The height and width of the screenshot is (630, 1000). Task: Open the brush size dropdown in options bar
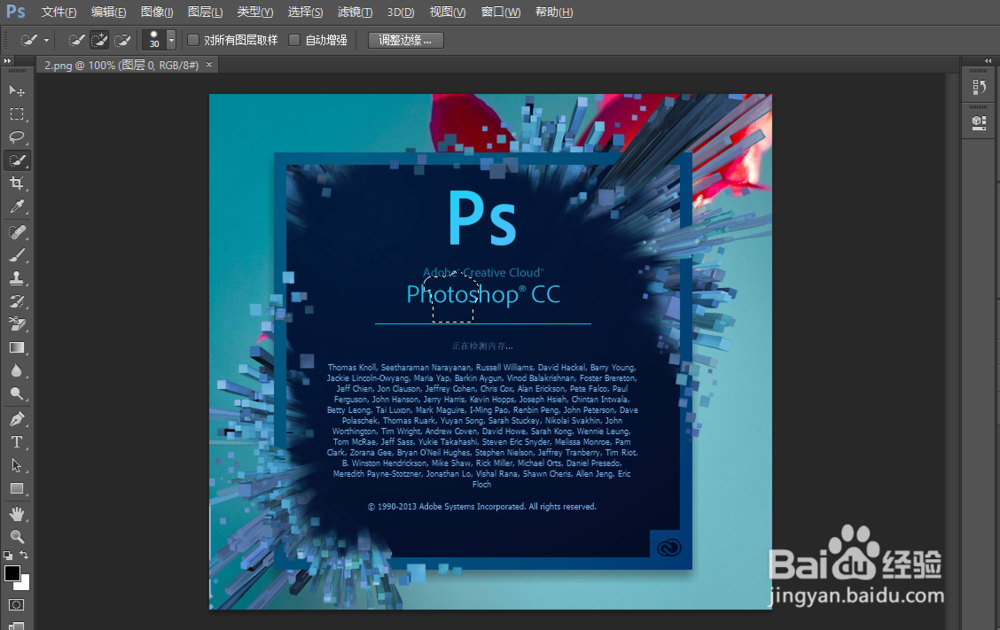coord(171,40)
